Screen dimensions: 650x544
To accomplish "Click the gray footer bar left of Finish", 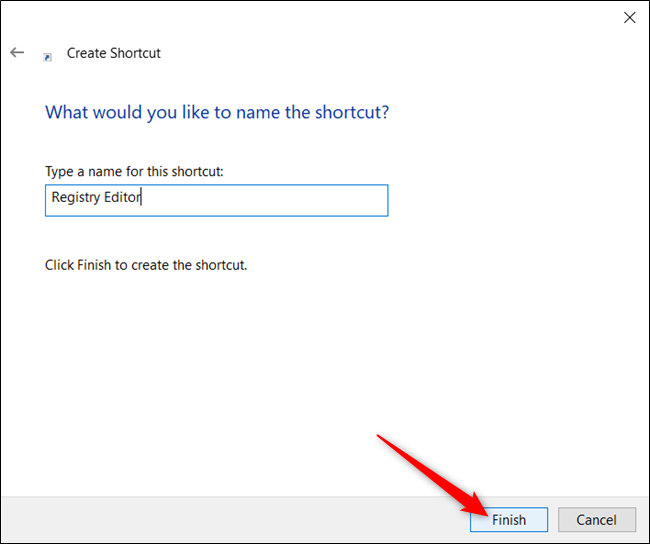I will tap(232, 520).
